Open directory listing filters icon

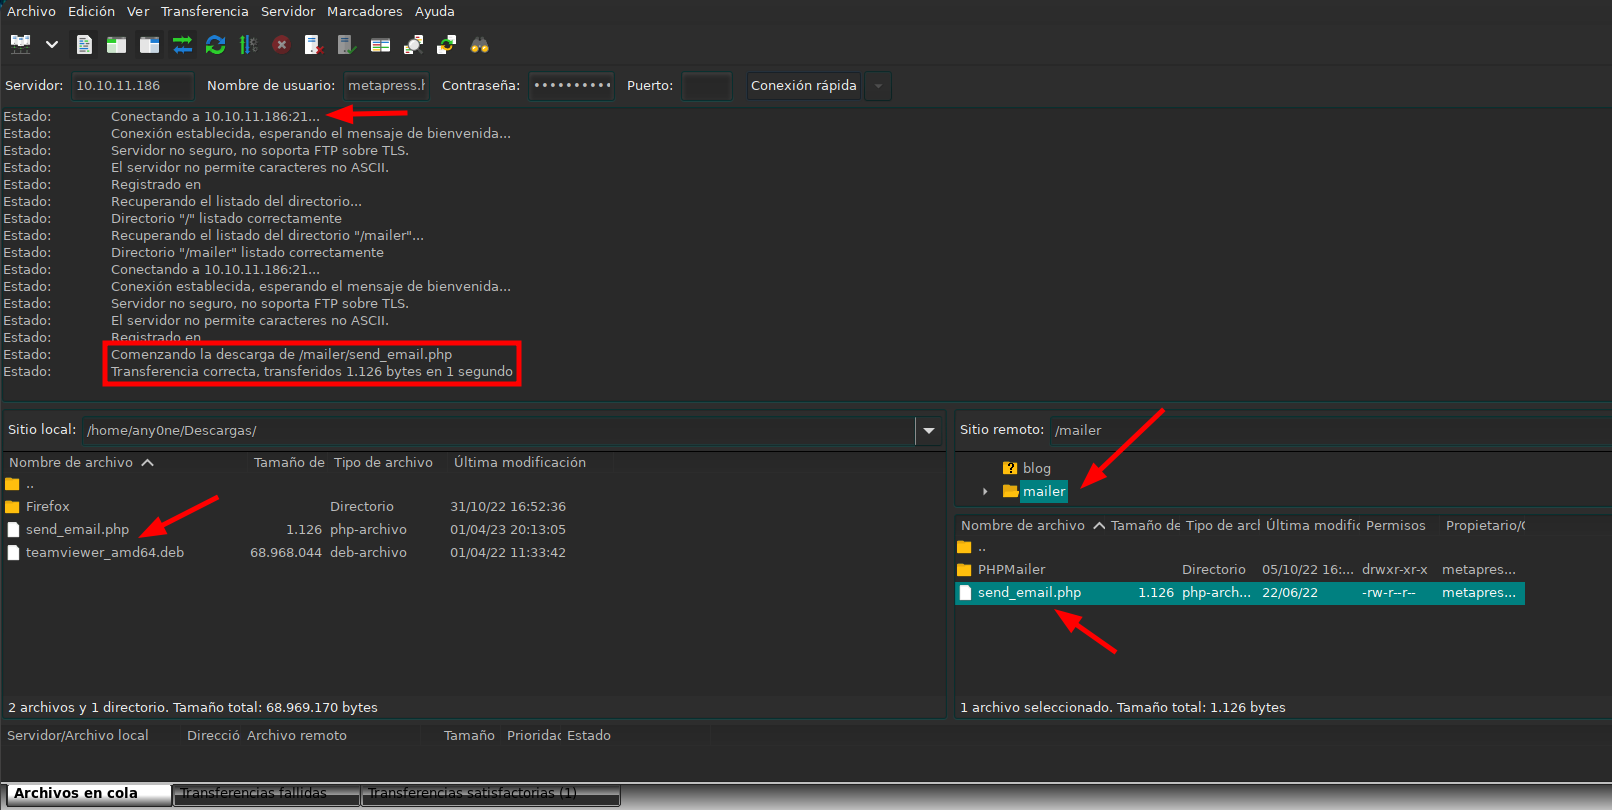pos(380,44)
